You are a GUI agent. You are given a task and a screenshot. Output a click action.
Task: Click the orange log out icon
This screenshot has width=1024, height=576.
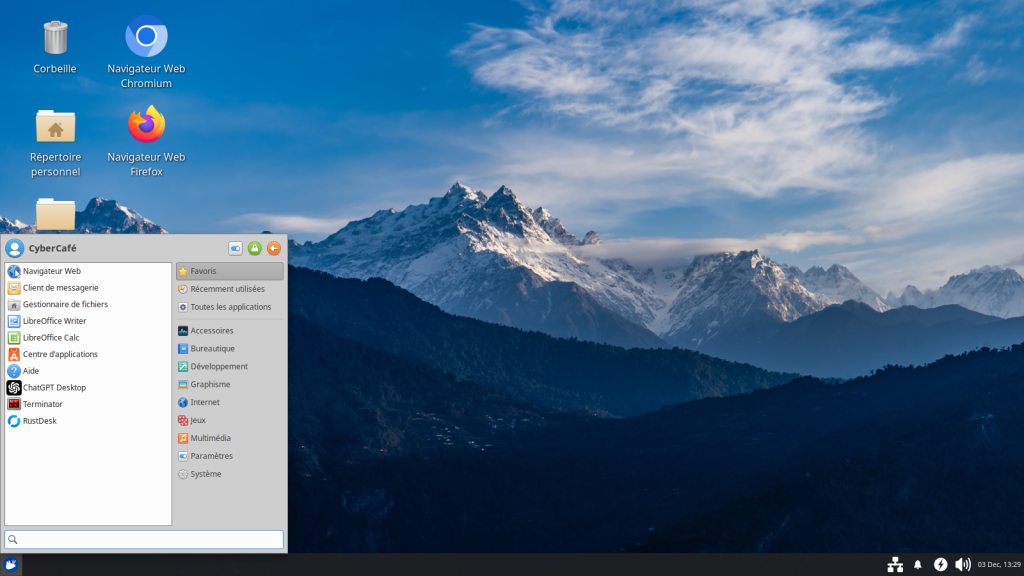pos(273,248)
